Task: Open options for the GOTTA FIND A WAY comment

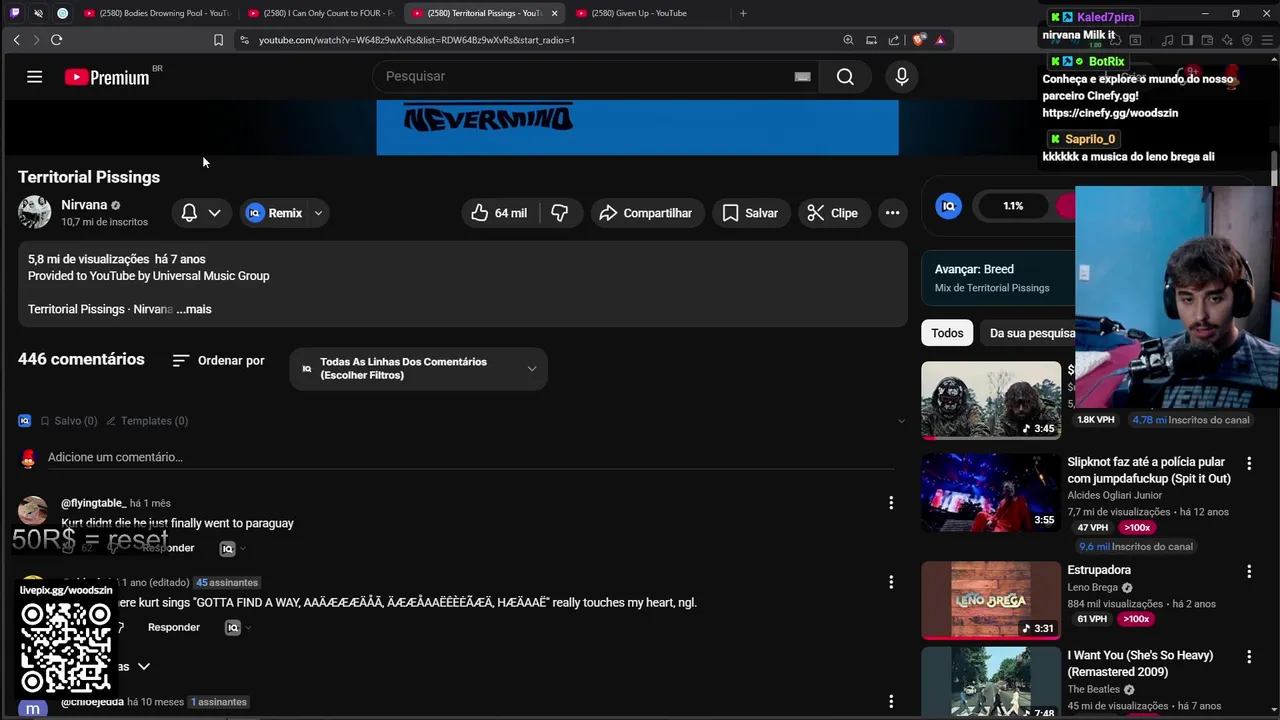Action: pyautogui.click(x=891, y=582)
